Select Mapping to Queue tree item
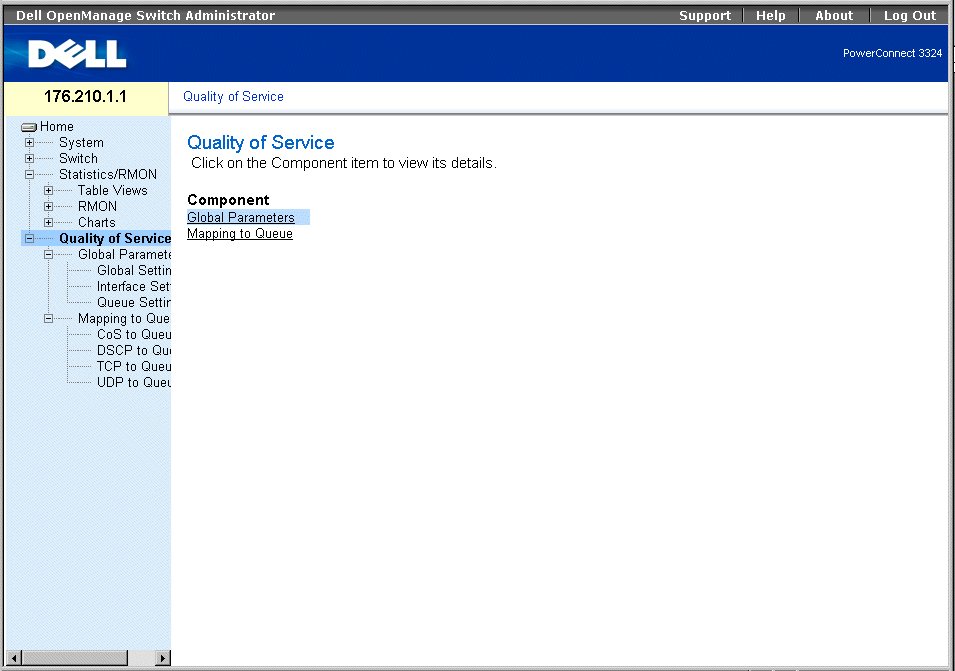Image resolution: width=955 pixels, height=671 pixels. [x=124, y=318]
